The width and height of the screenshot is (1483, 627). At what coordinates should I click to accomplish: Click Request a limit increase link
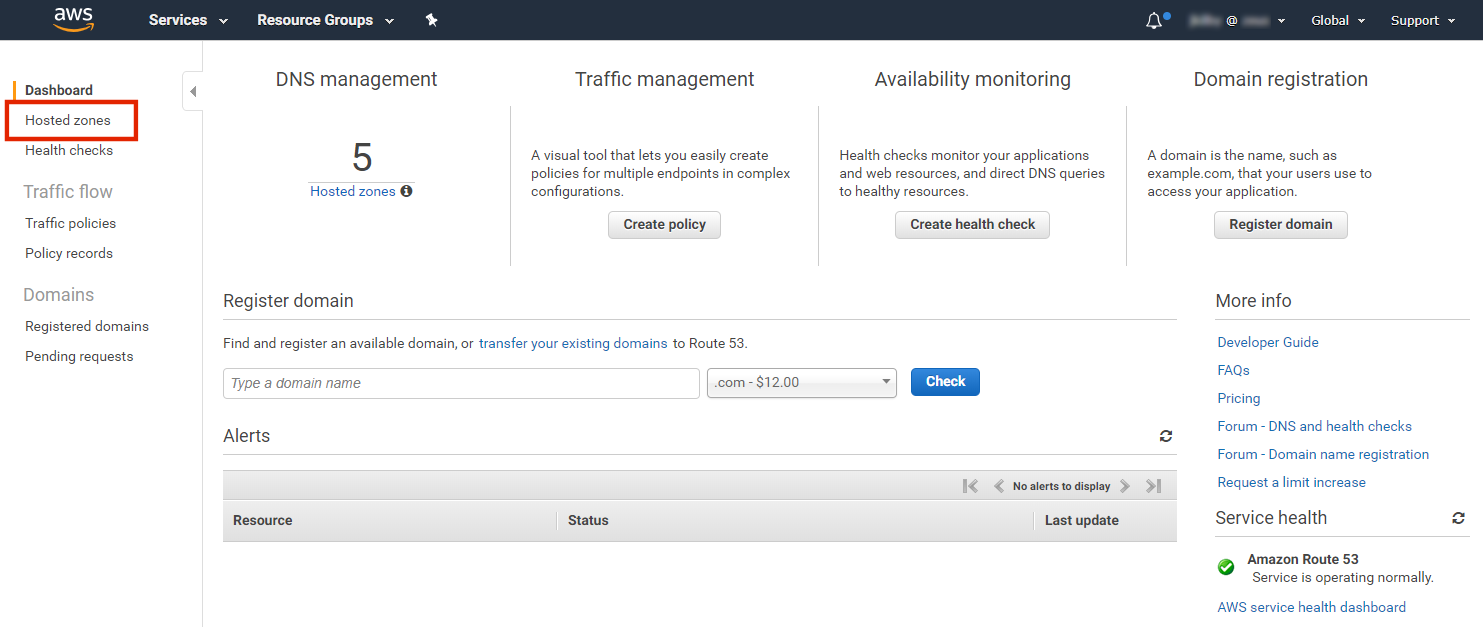[1291, 482]
